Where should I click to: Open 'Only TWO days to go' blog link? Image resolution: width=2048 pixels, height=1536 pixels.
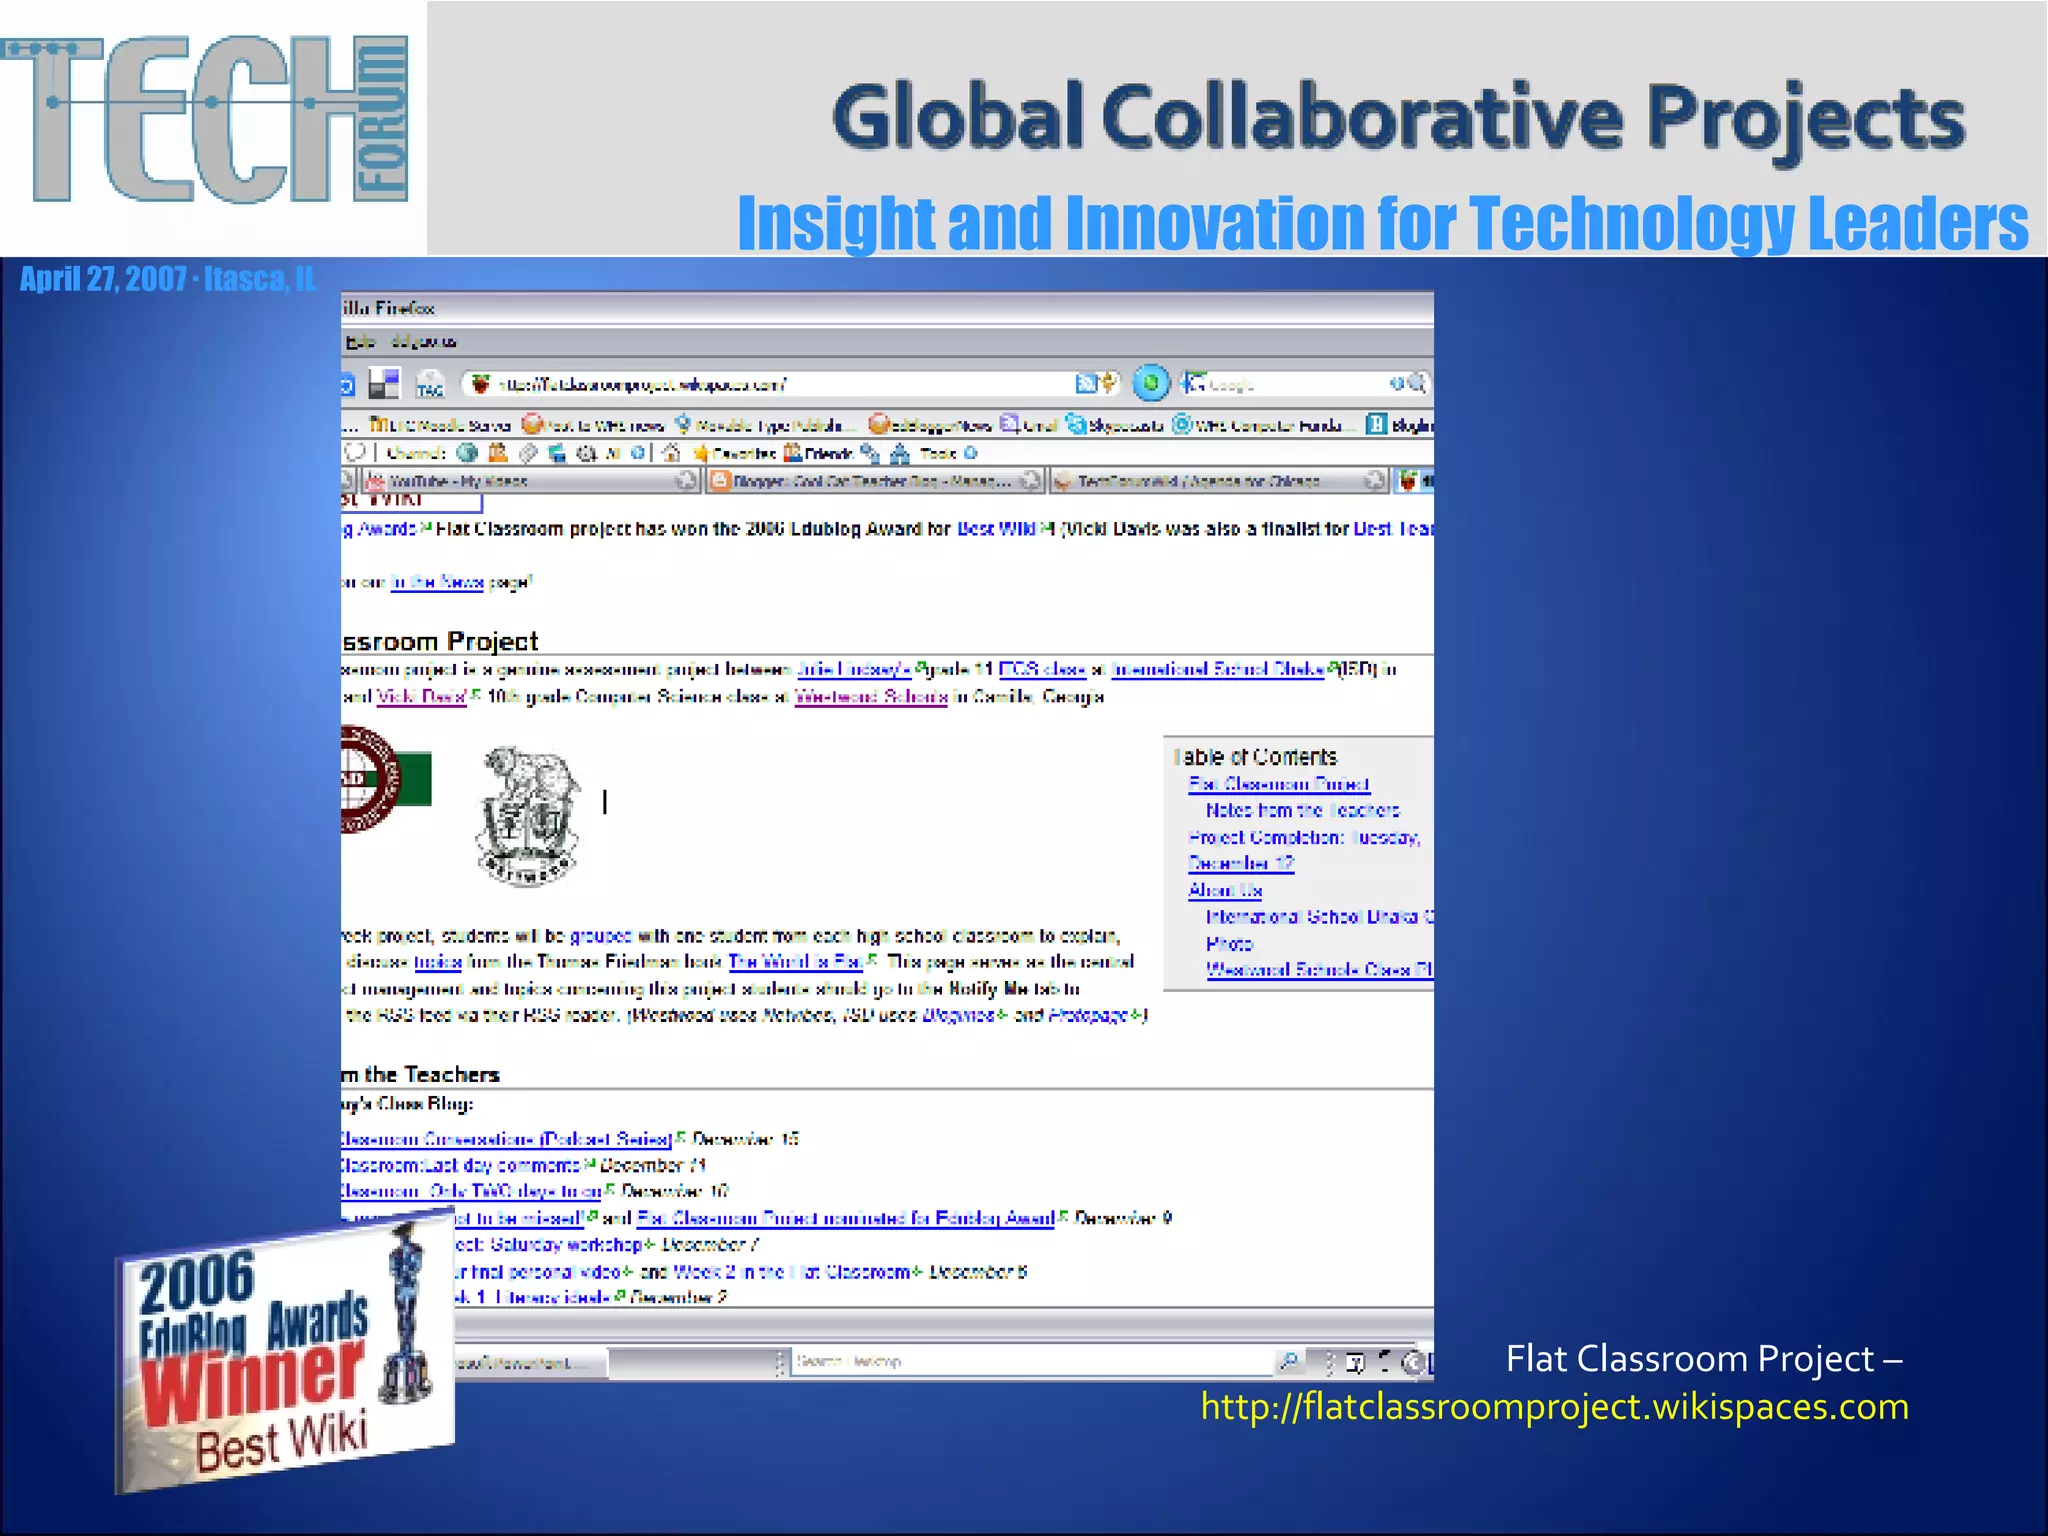click(x=472, y=1192)
